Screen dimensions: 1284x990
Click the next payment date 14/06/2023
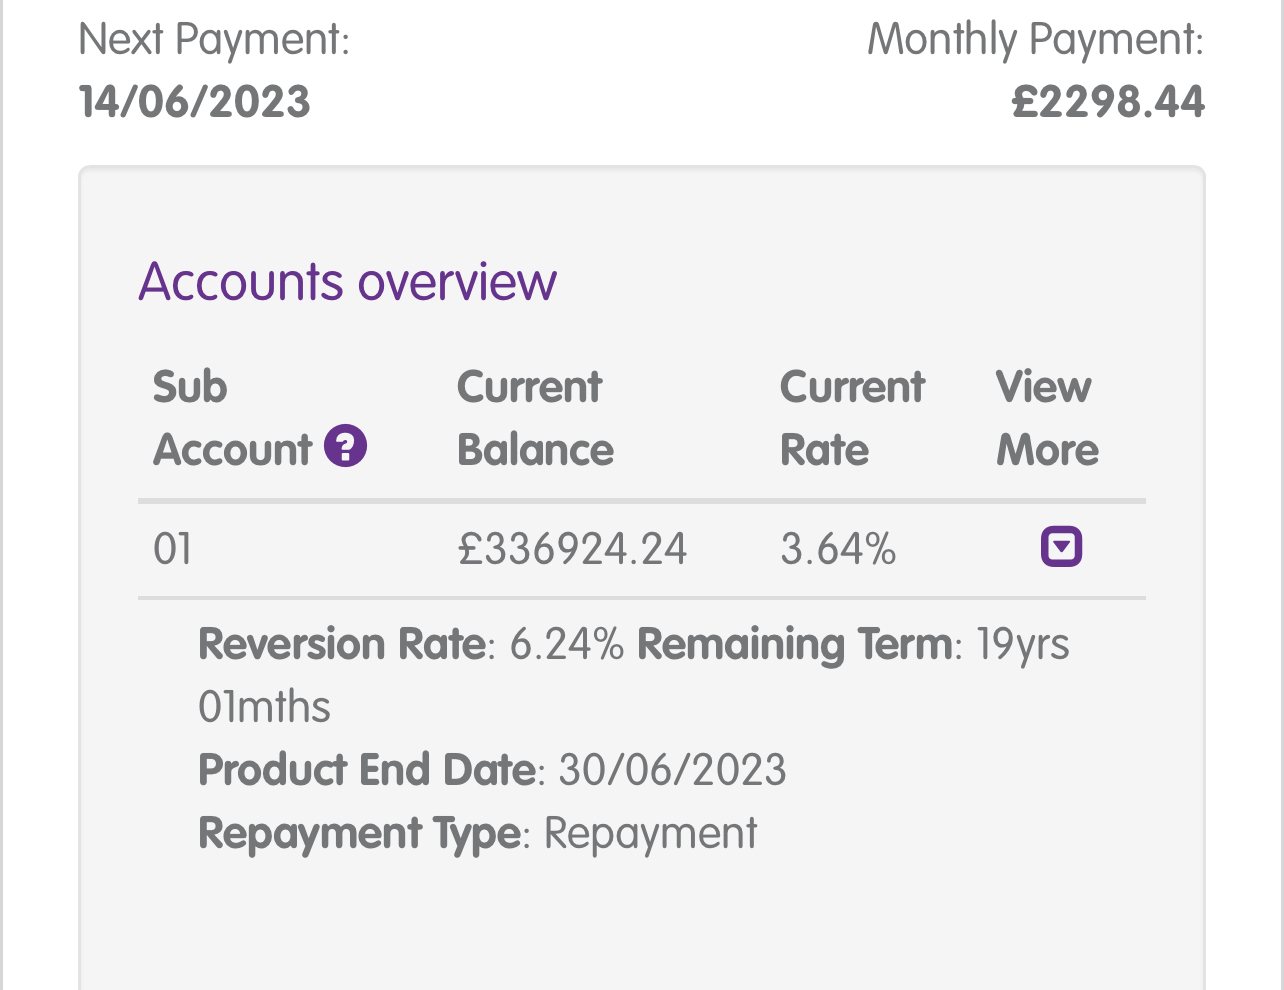(195, 102)
